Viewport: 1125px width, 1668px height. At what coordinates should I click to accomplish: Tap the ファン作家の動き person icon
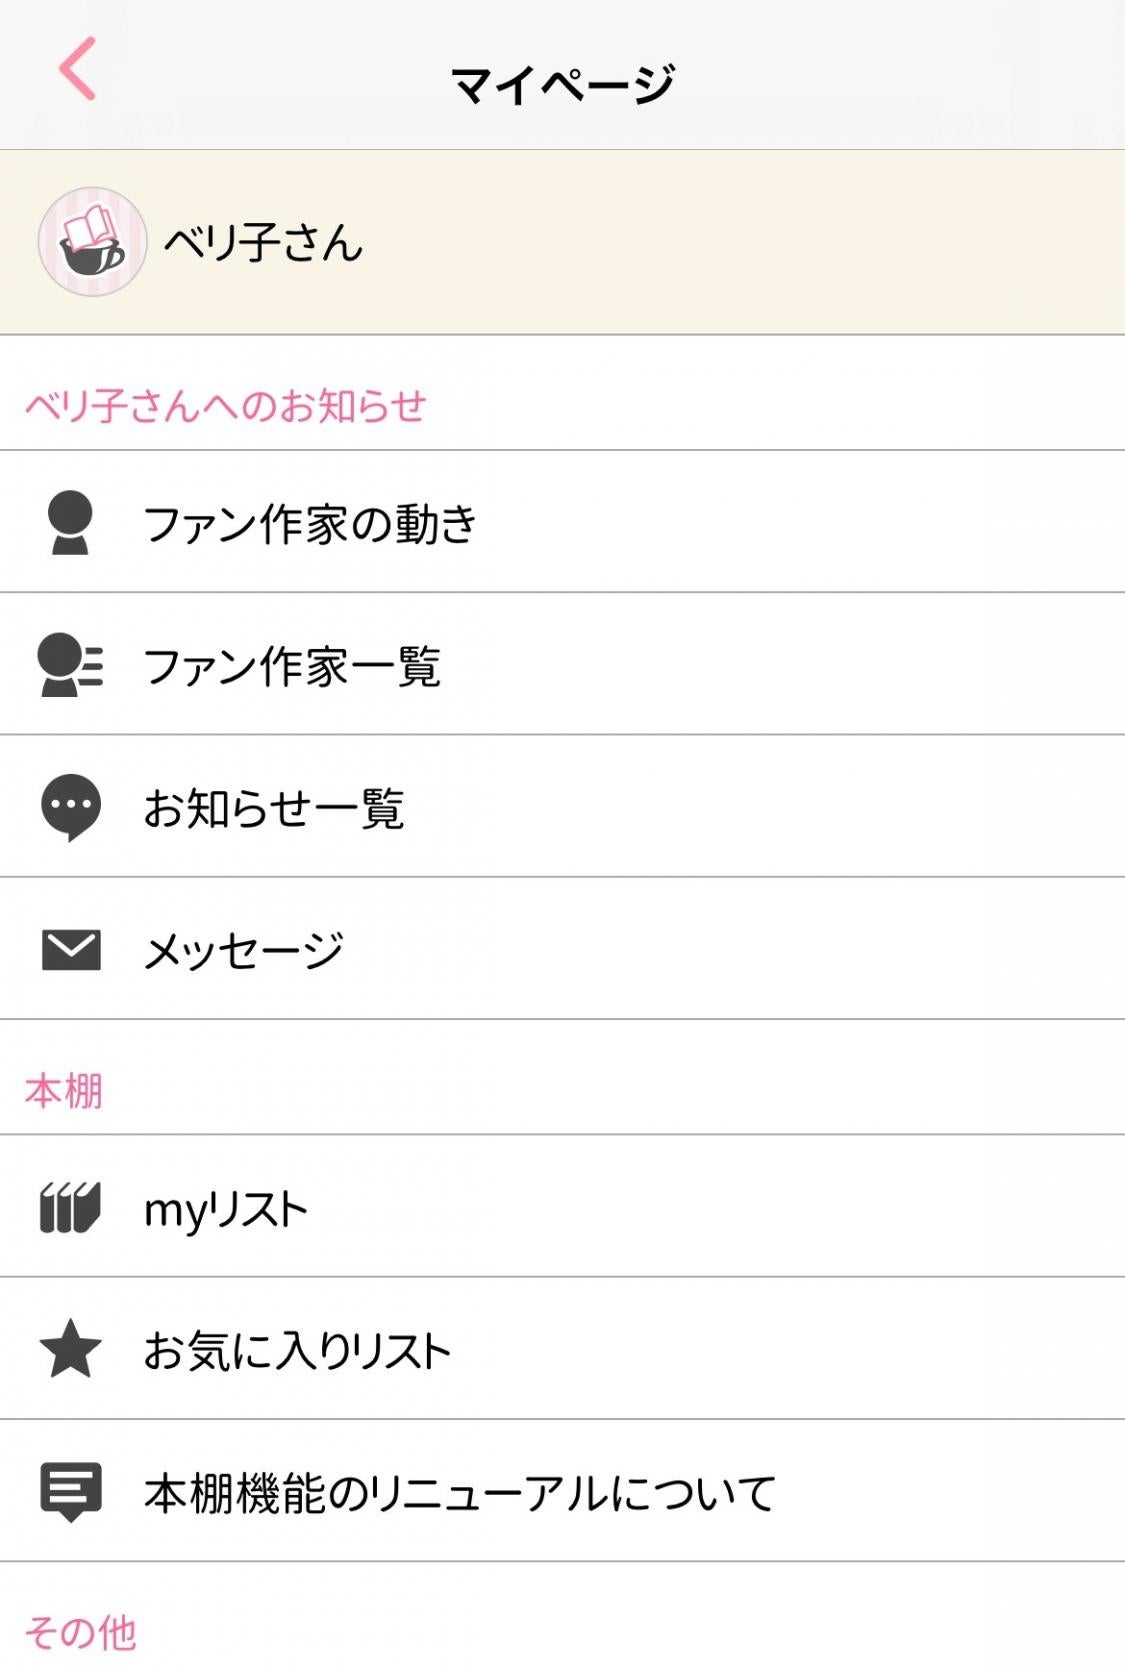tap(70, 522)
